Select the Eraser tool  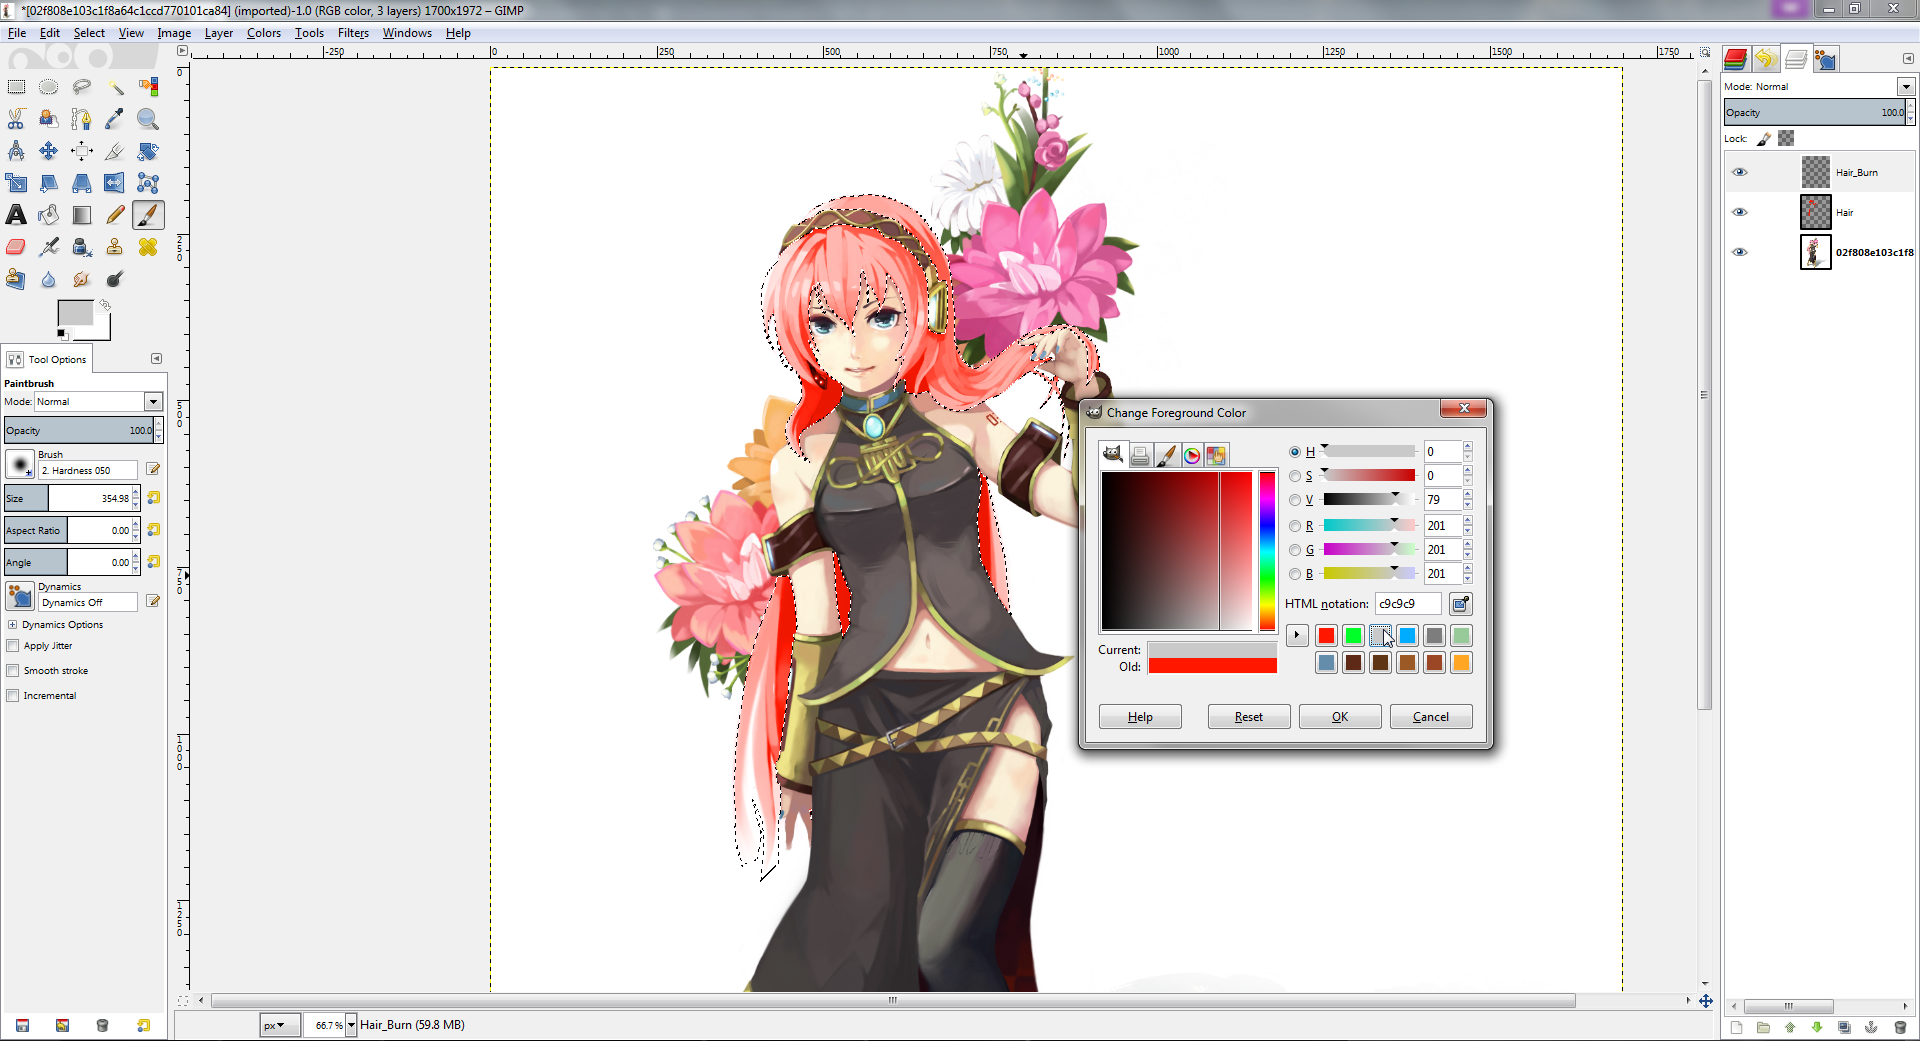pos(17,247)
